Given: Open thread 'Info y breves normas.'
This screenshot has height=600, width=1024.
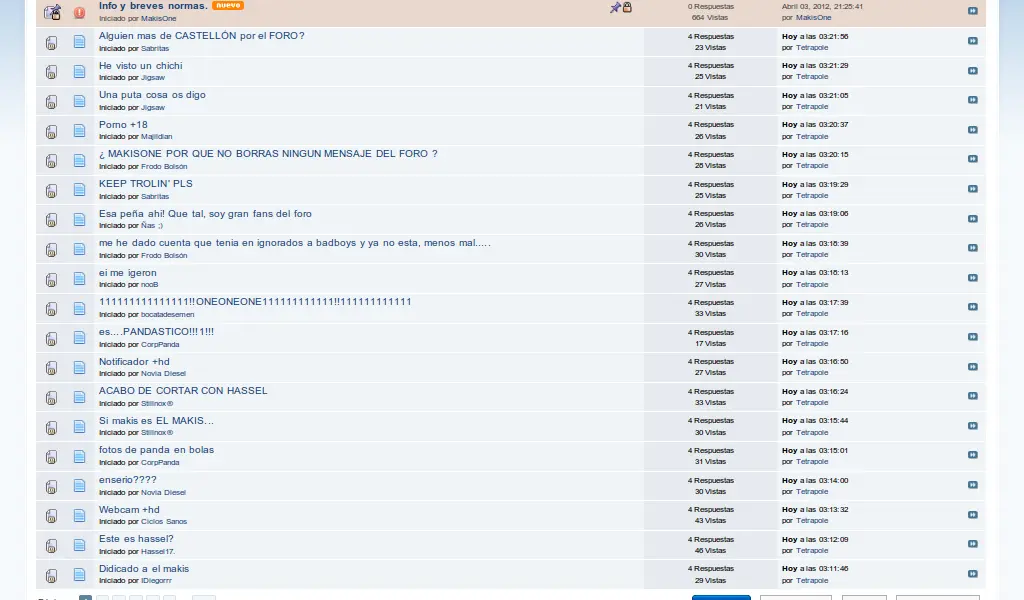Looking at the screenshot, I should (x=153, y=6).
